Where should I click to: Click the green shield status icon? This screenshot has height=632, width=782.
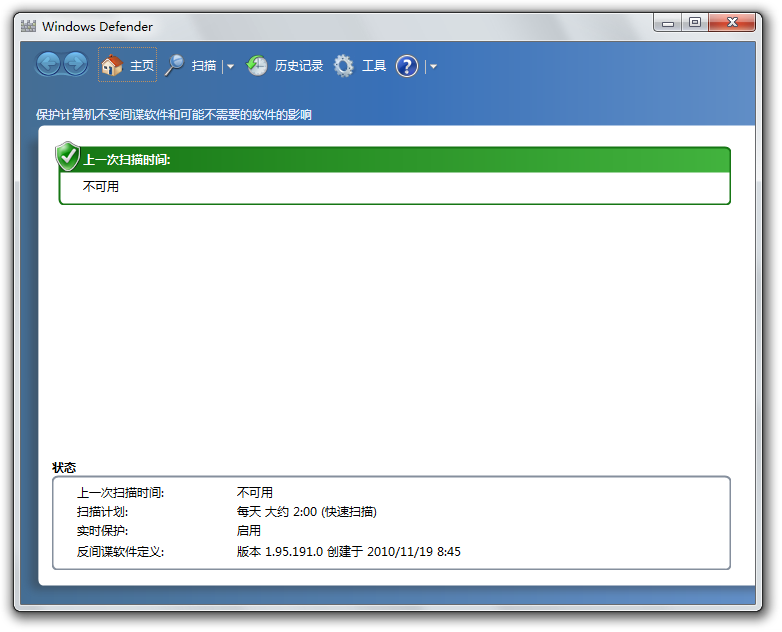point(67,156)
